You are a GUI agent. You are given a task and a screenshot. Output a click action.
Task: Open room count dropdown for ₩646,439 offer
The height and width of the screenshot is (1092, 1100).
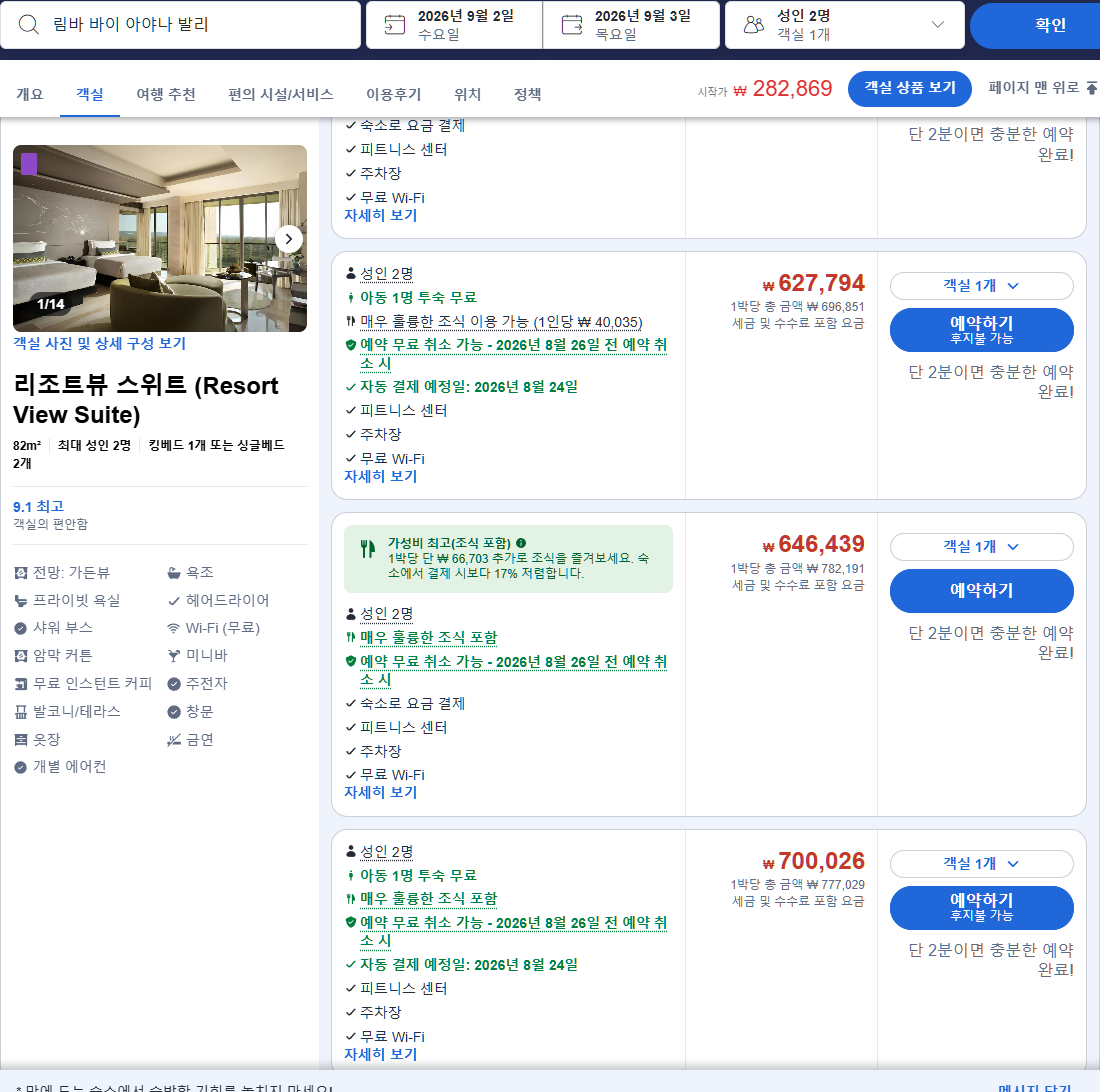click(x=981, y=547)
